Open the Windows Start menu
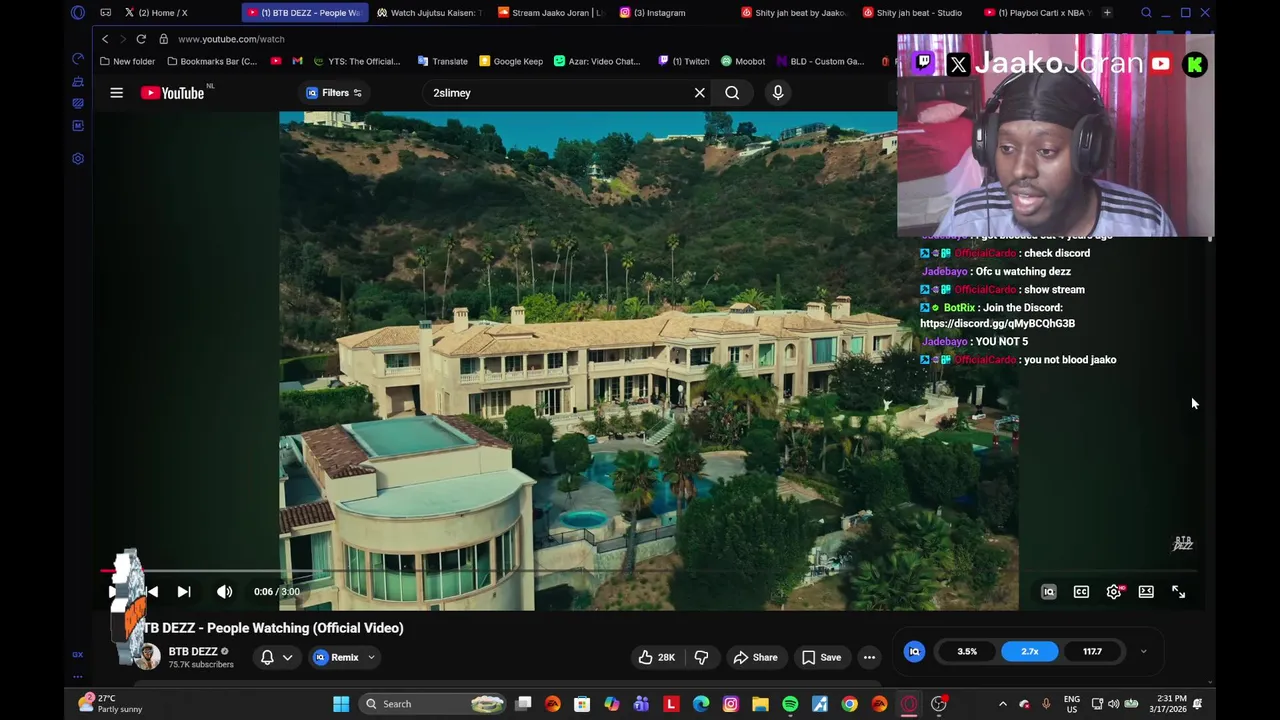Viewport: 1280px width, 720px height. pyautogui.click(x=341, y=704)
